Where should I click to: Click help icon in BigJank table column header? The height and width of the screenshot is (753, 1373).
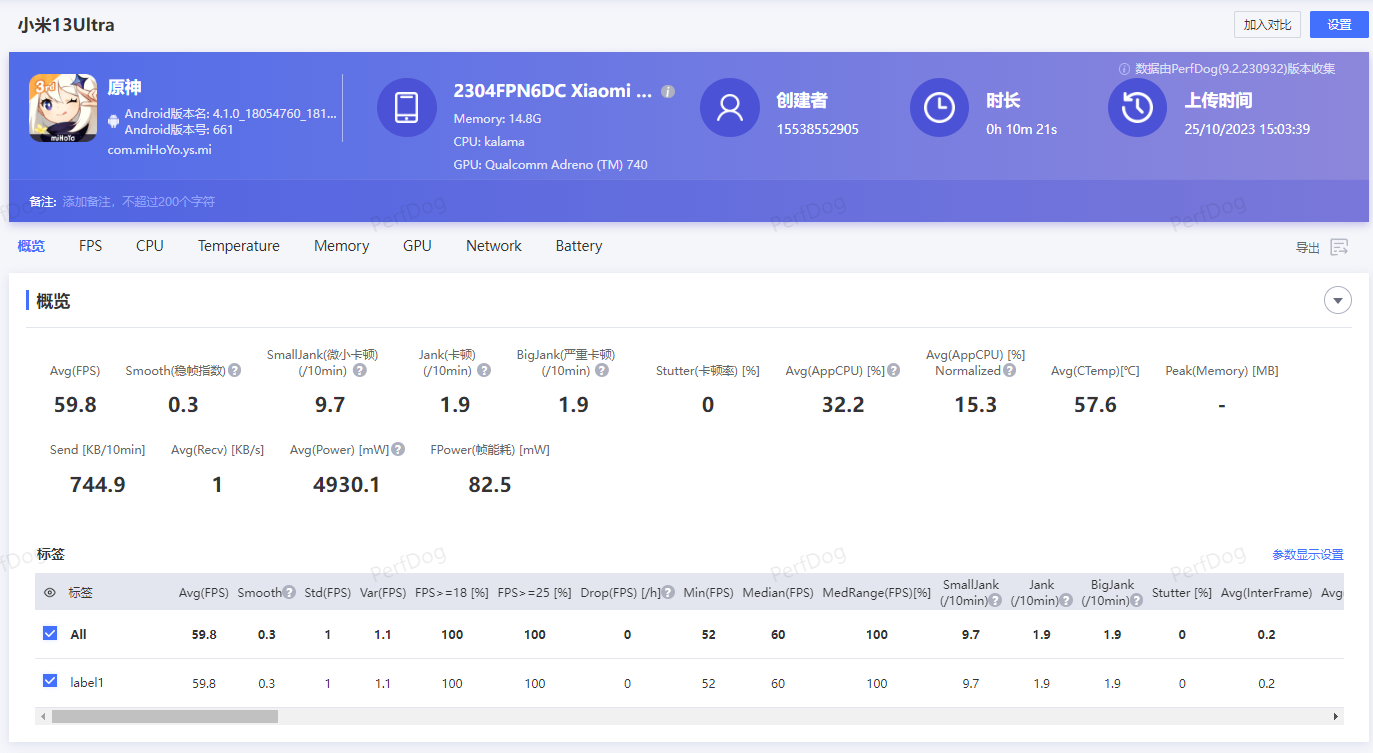(x=1136, y=600)
